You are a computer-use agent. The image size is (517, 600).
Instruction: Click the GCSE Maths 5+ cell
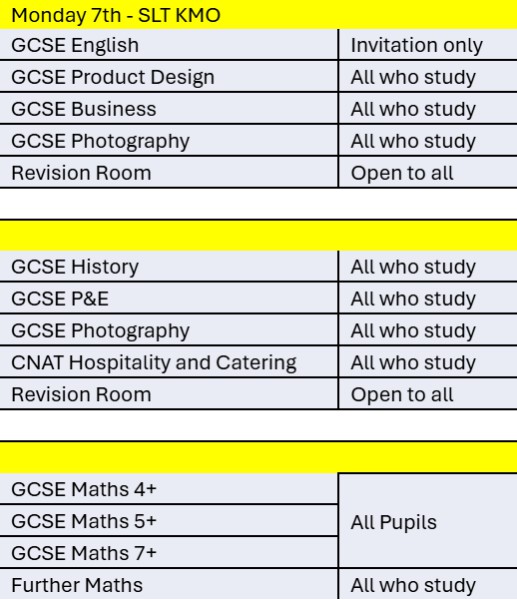click(x=169, y=520)
